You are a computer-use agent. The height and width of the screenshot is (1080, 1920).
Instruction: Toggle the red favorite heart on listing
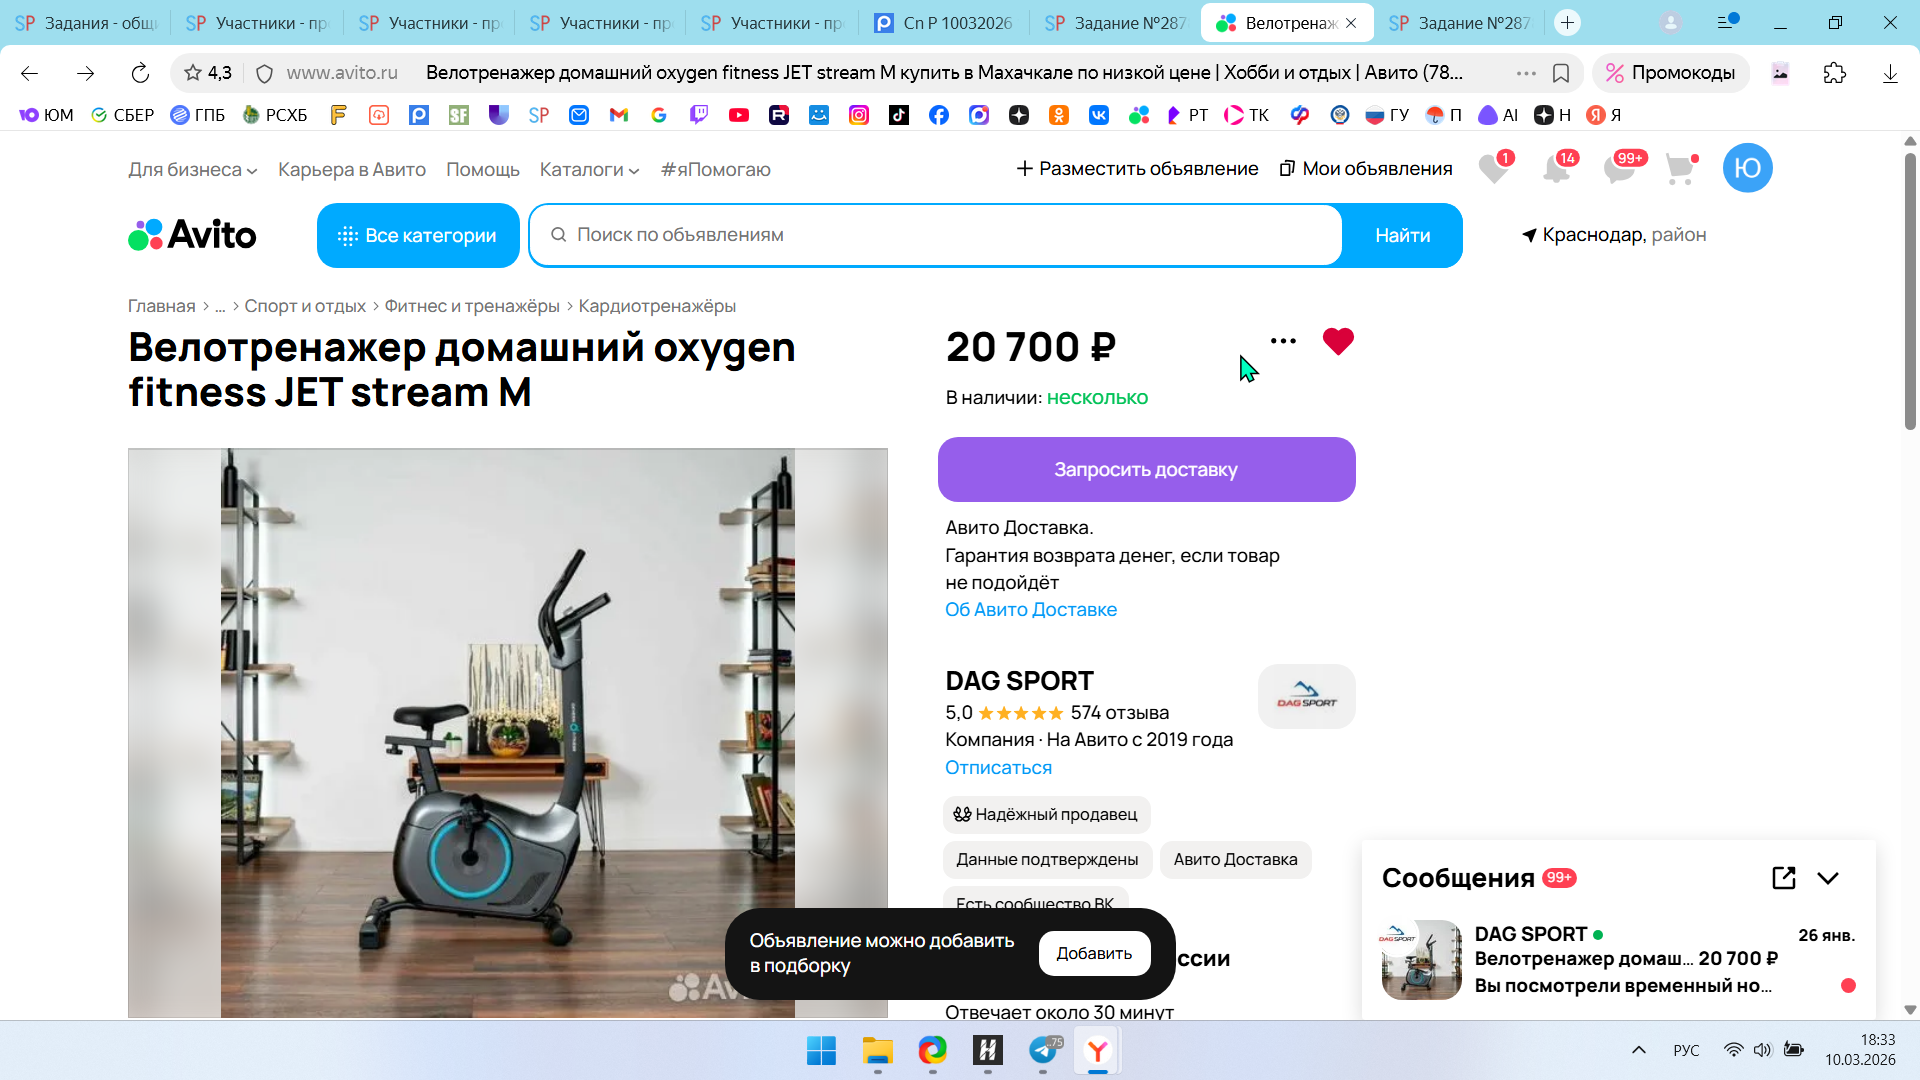(1337, 342)
